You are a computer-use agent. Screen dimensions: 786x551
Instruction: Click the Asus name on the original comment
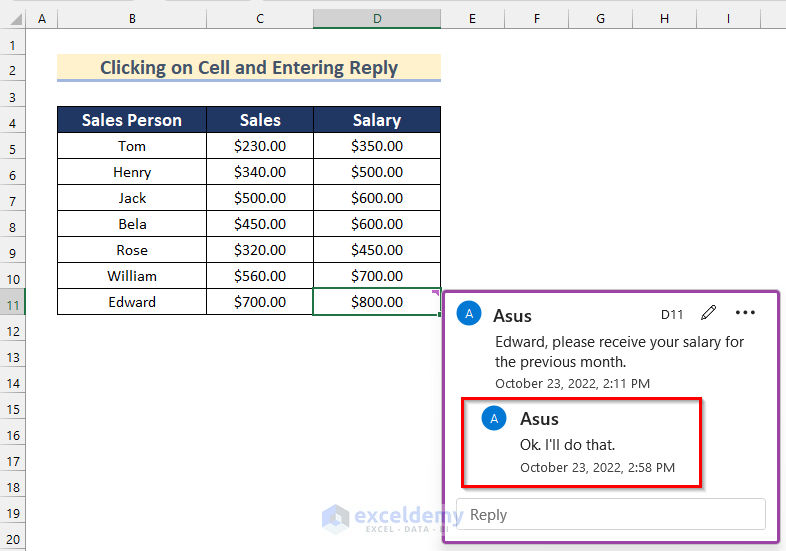[512, 316]
